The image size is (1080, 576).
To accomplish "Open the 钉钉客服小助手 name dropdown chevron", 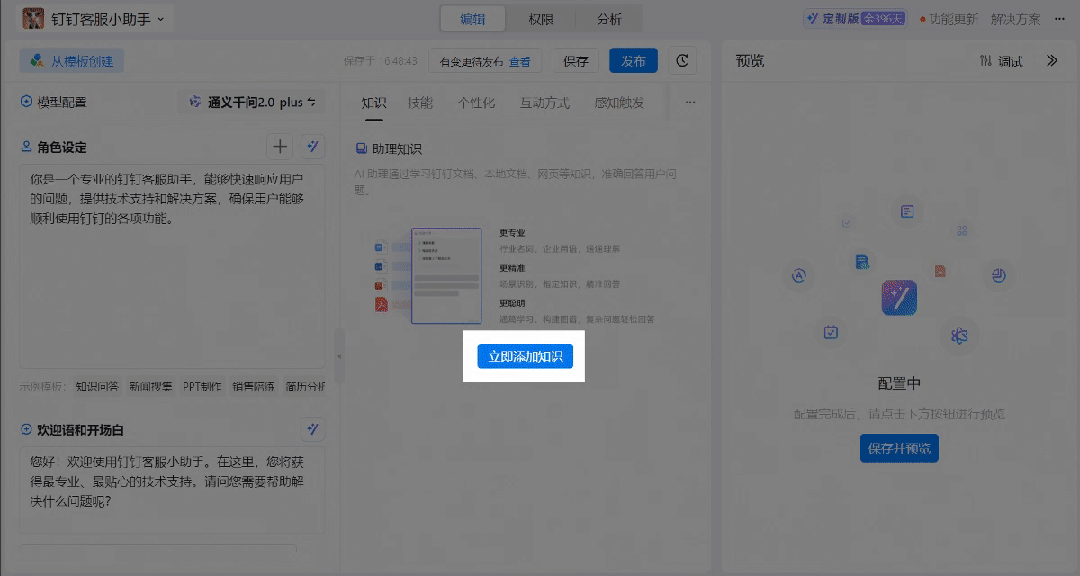I will (160, 19).
